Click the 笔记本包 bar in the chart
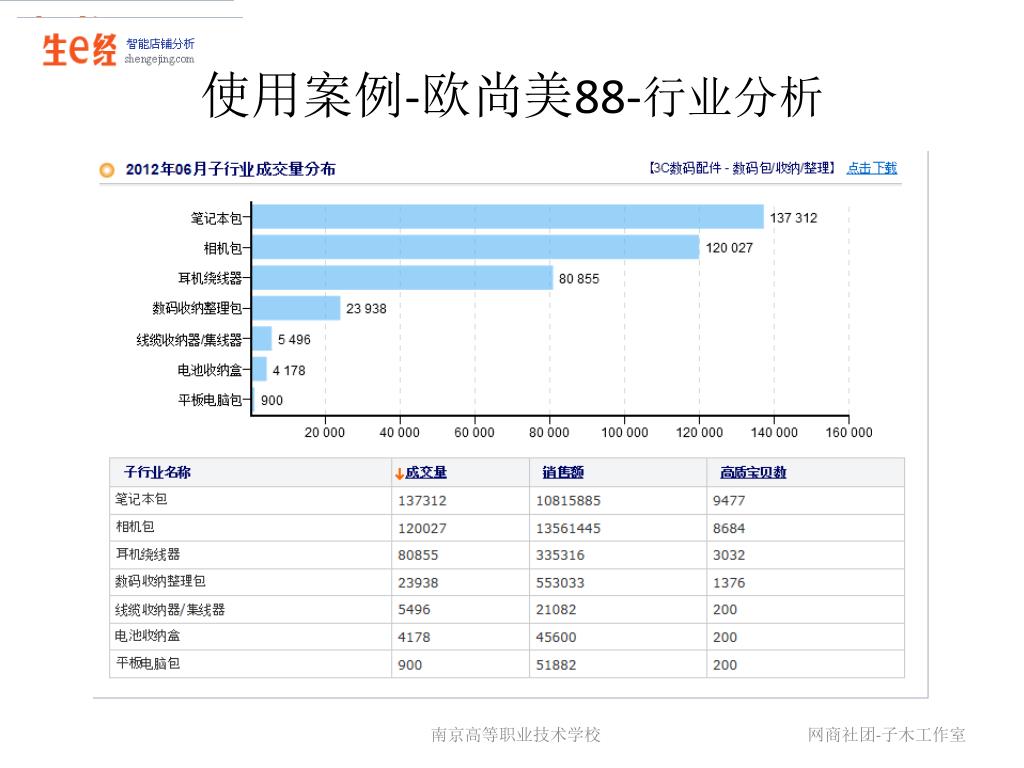The width and height of the screenshot is (1024, 768). coord(507,217)
